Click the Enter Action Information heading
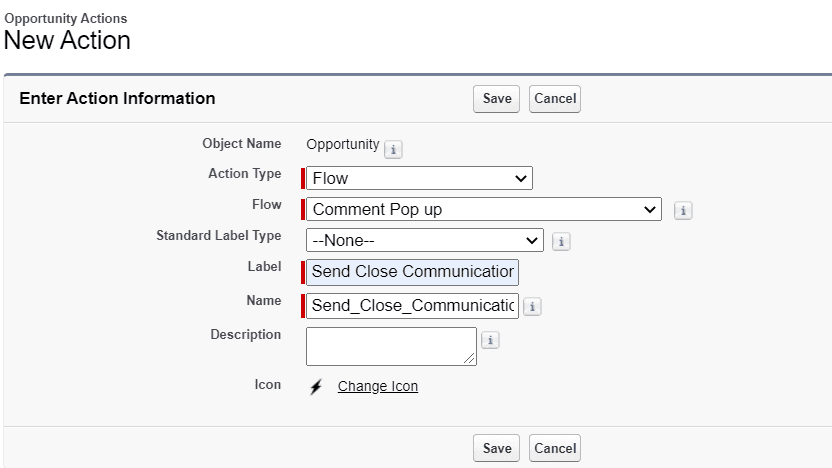Image resolution: width=832 pixels, height=468 pixels. [117, 98]
